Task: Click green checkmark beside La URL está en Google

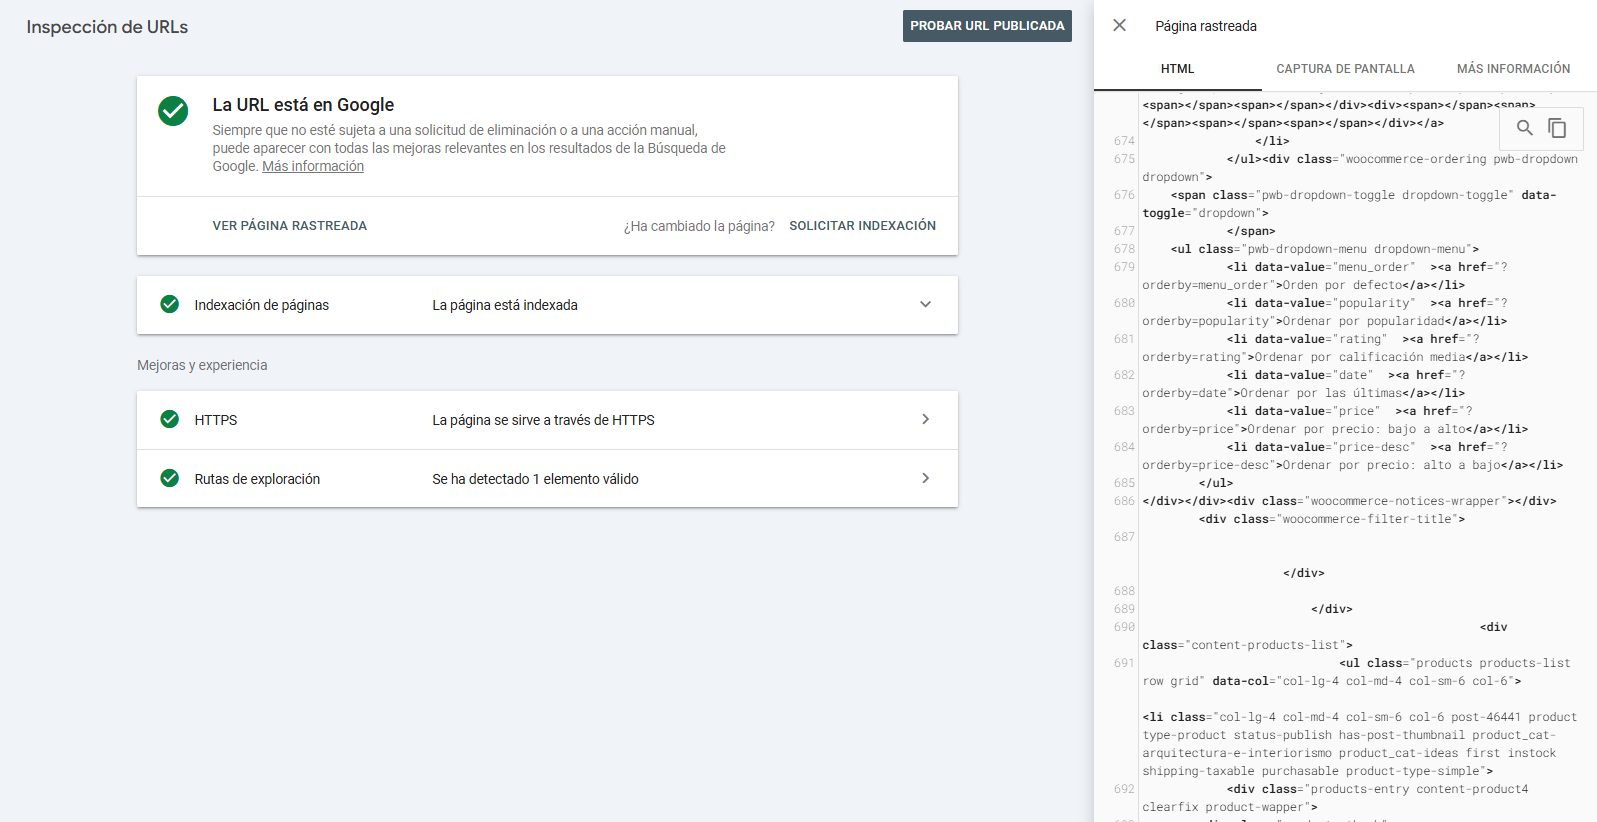Action: pos(173,111)
